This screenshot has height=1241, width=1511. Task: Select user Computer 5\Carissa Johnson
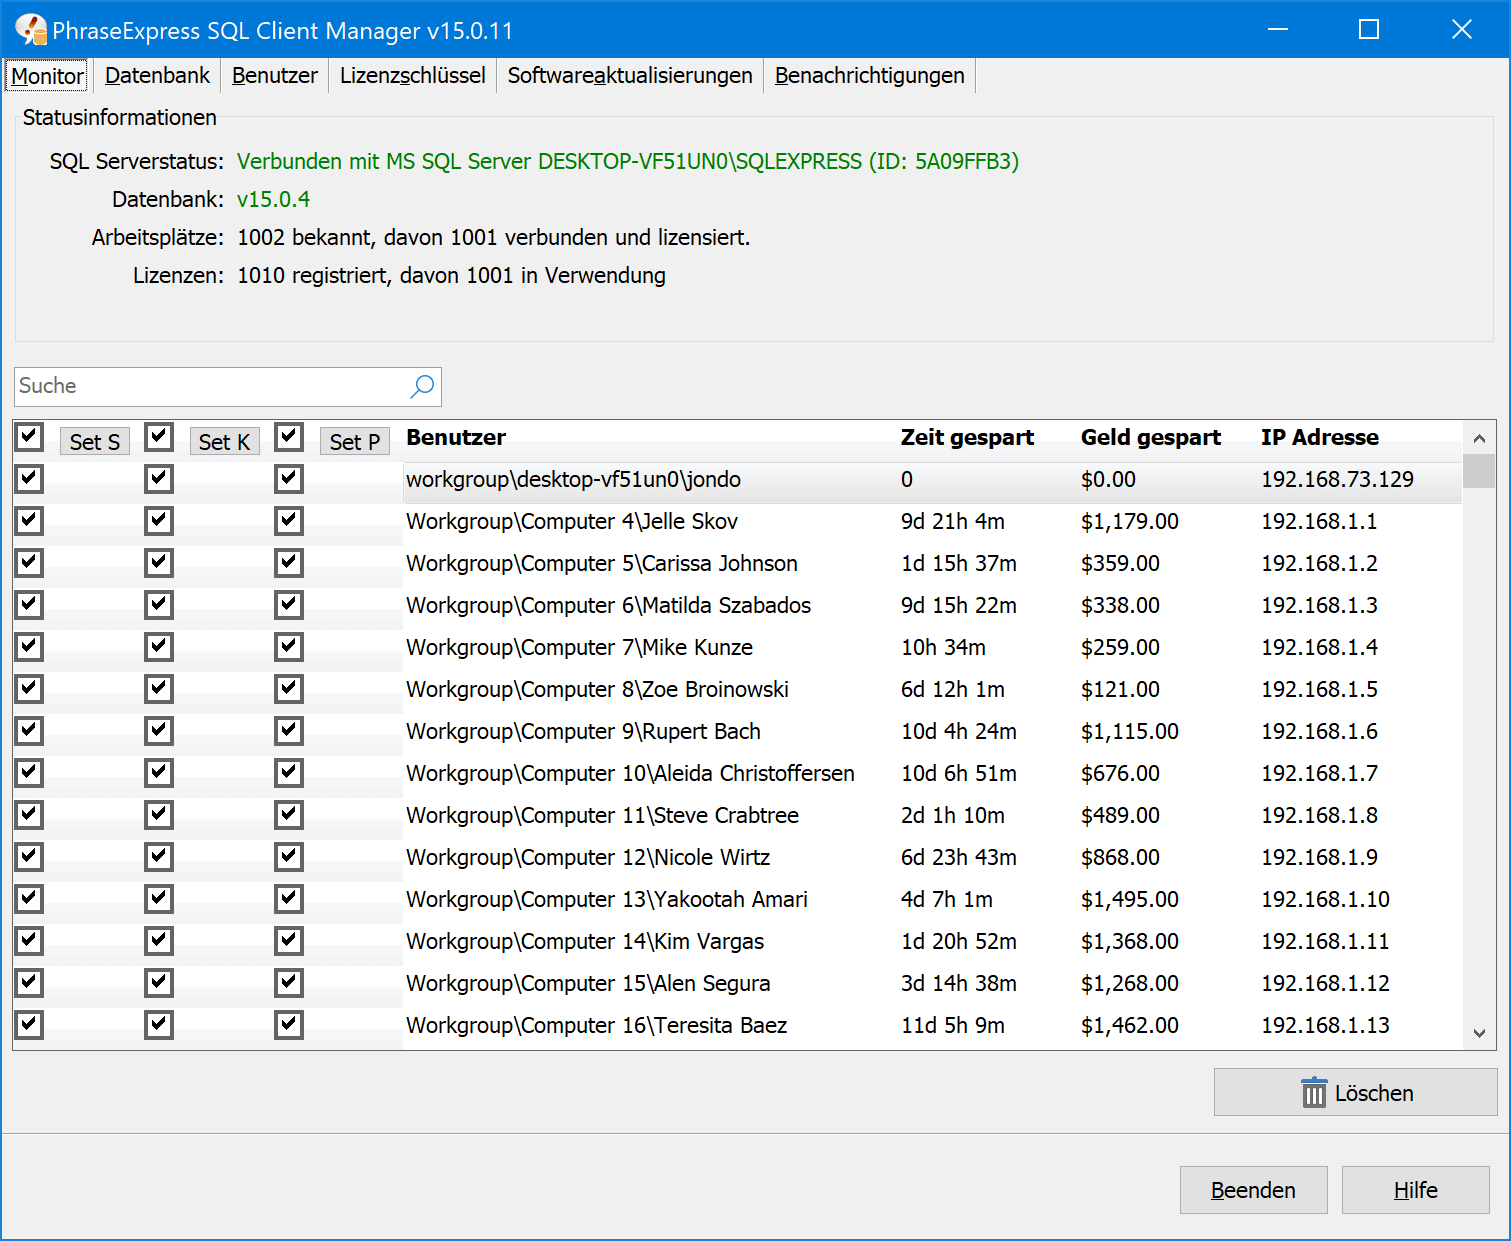(x=602, y=563)
